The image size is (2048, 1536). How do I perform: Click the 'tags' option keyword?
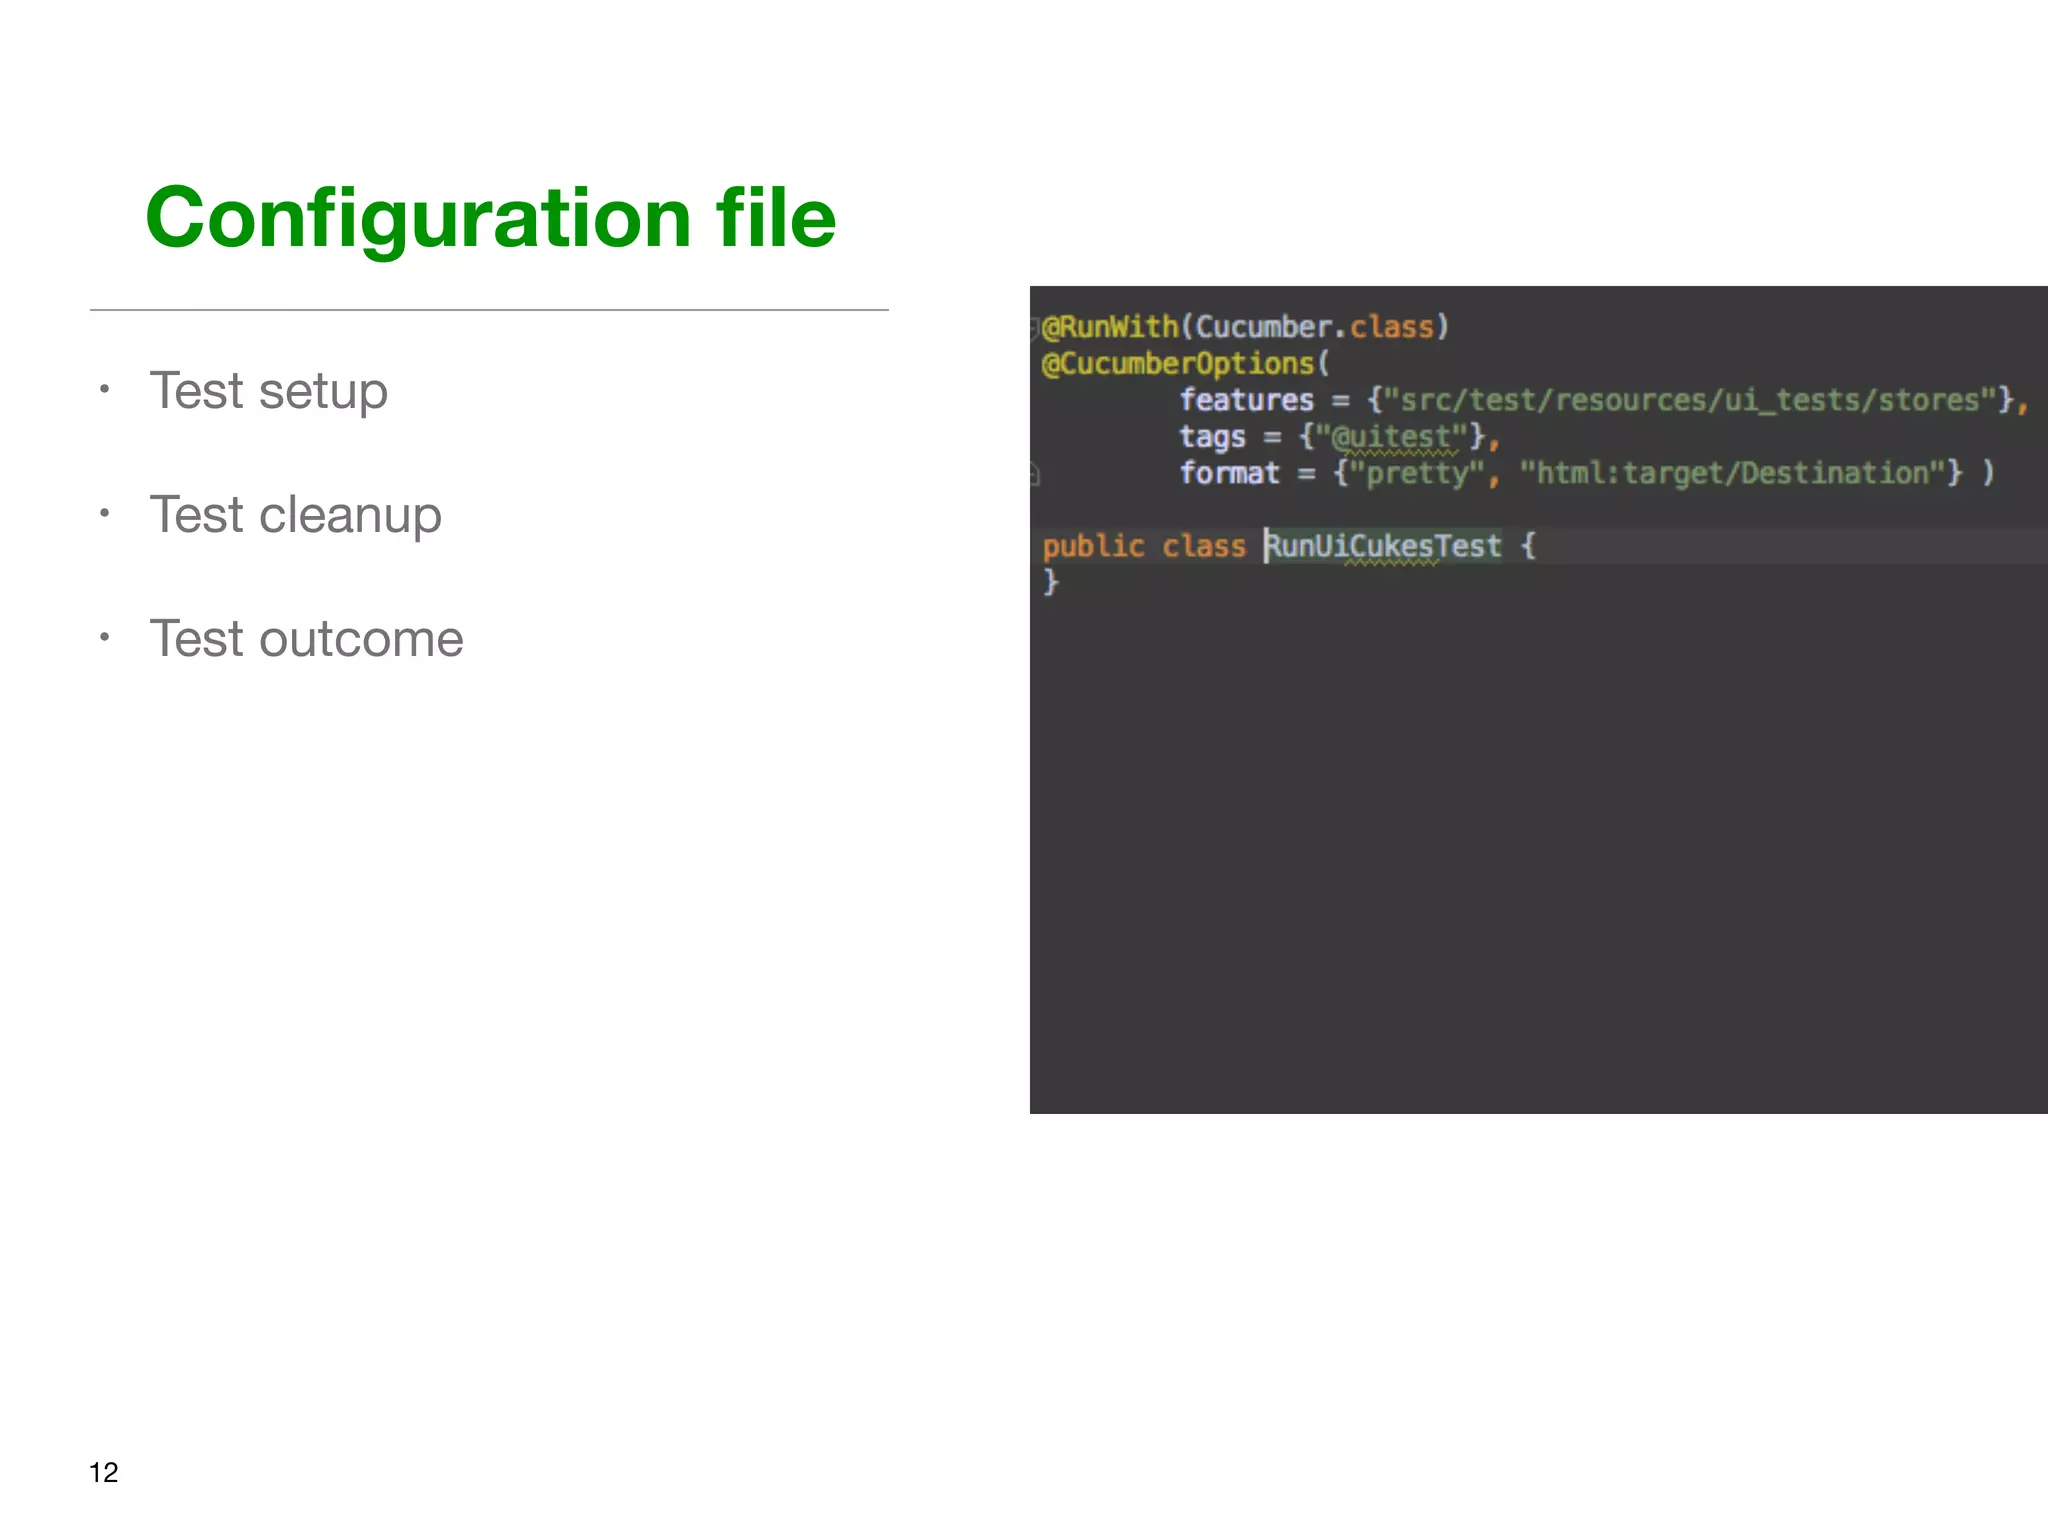click(1211, 437)
